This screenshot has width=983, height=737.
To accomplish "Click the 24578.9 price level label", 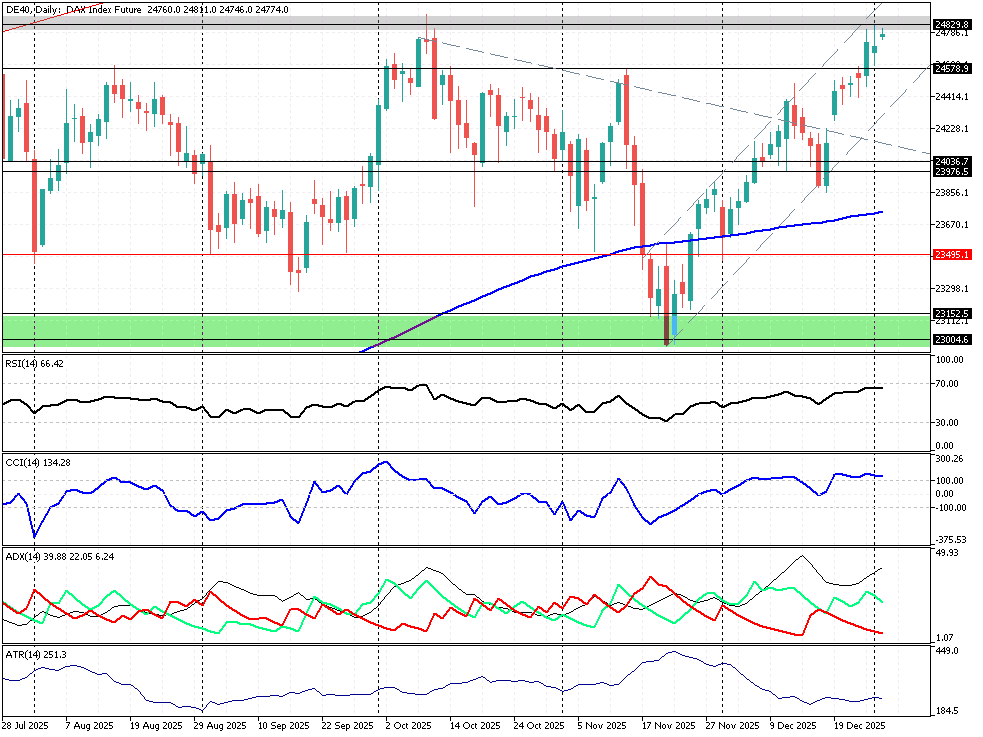I will 951,69.
